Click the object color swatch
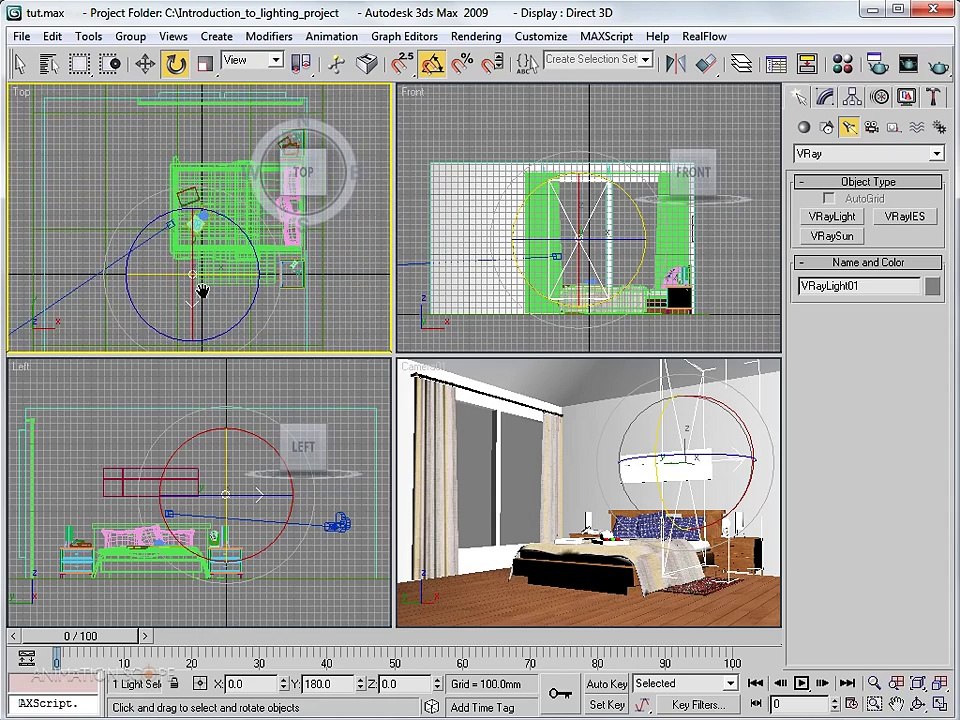 pos(932,286)
